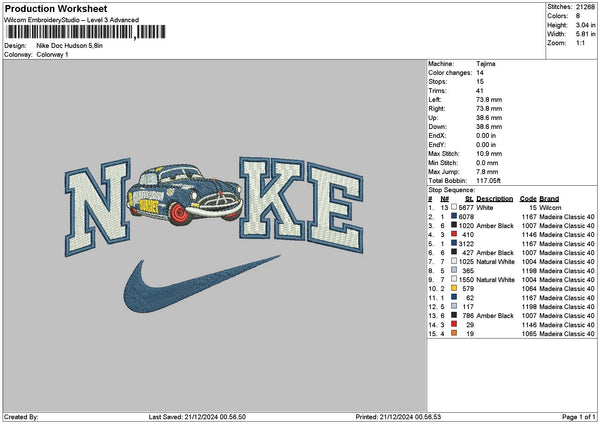Select the 'Colorway 1' value
The height and width of the screenshot is (424, 600).
coord(52,55)
